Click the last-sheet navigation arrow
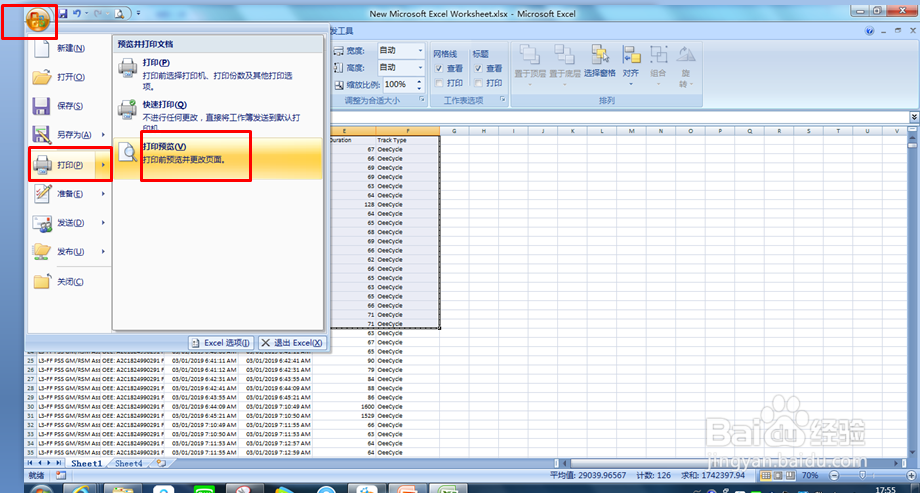Screen dimensions: 920x493 [x=59, y=464]
